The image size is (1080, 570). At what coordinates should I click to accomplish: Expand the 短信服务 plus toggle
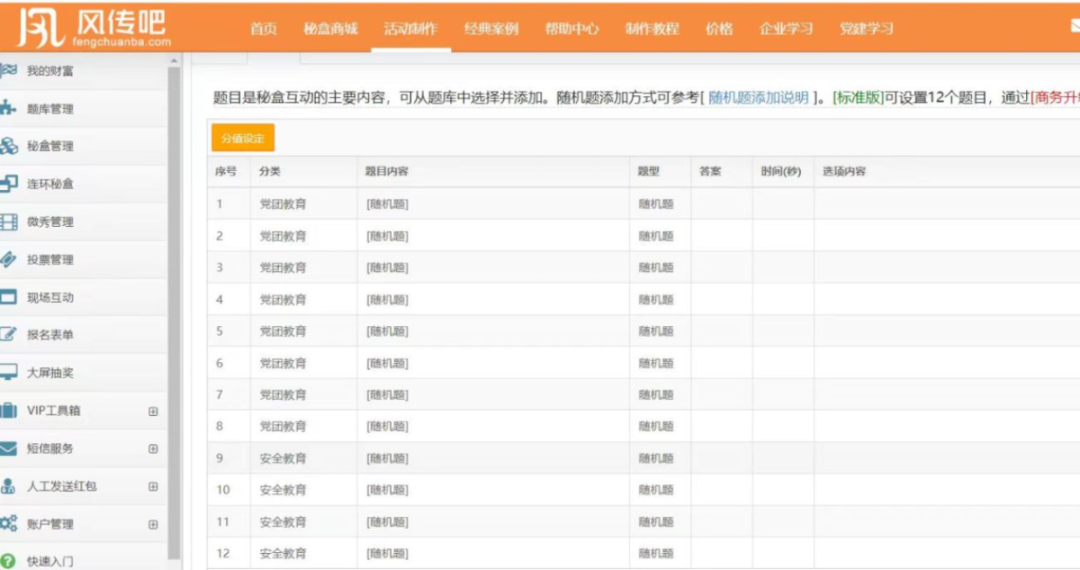click(x=153, y=449)
